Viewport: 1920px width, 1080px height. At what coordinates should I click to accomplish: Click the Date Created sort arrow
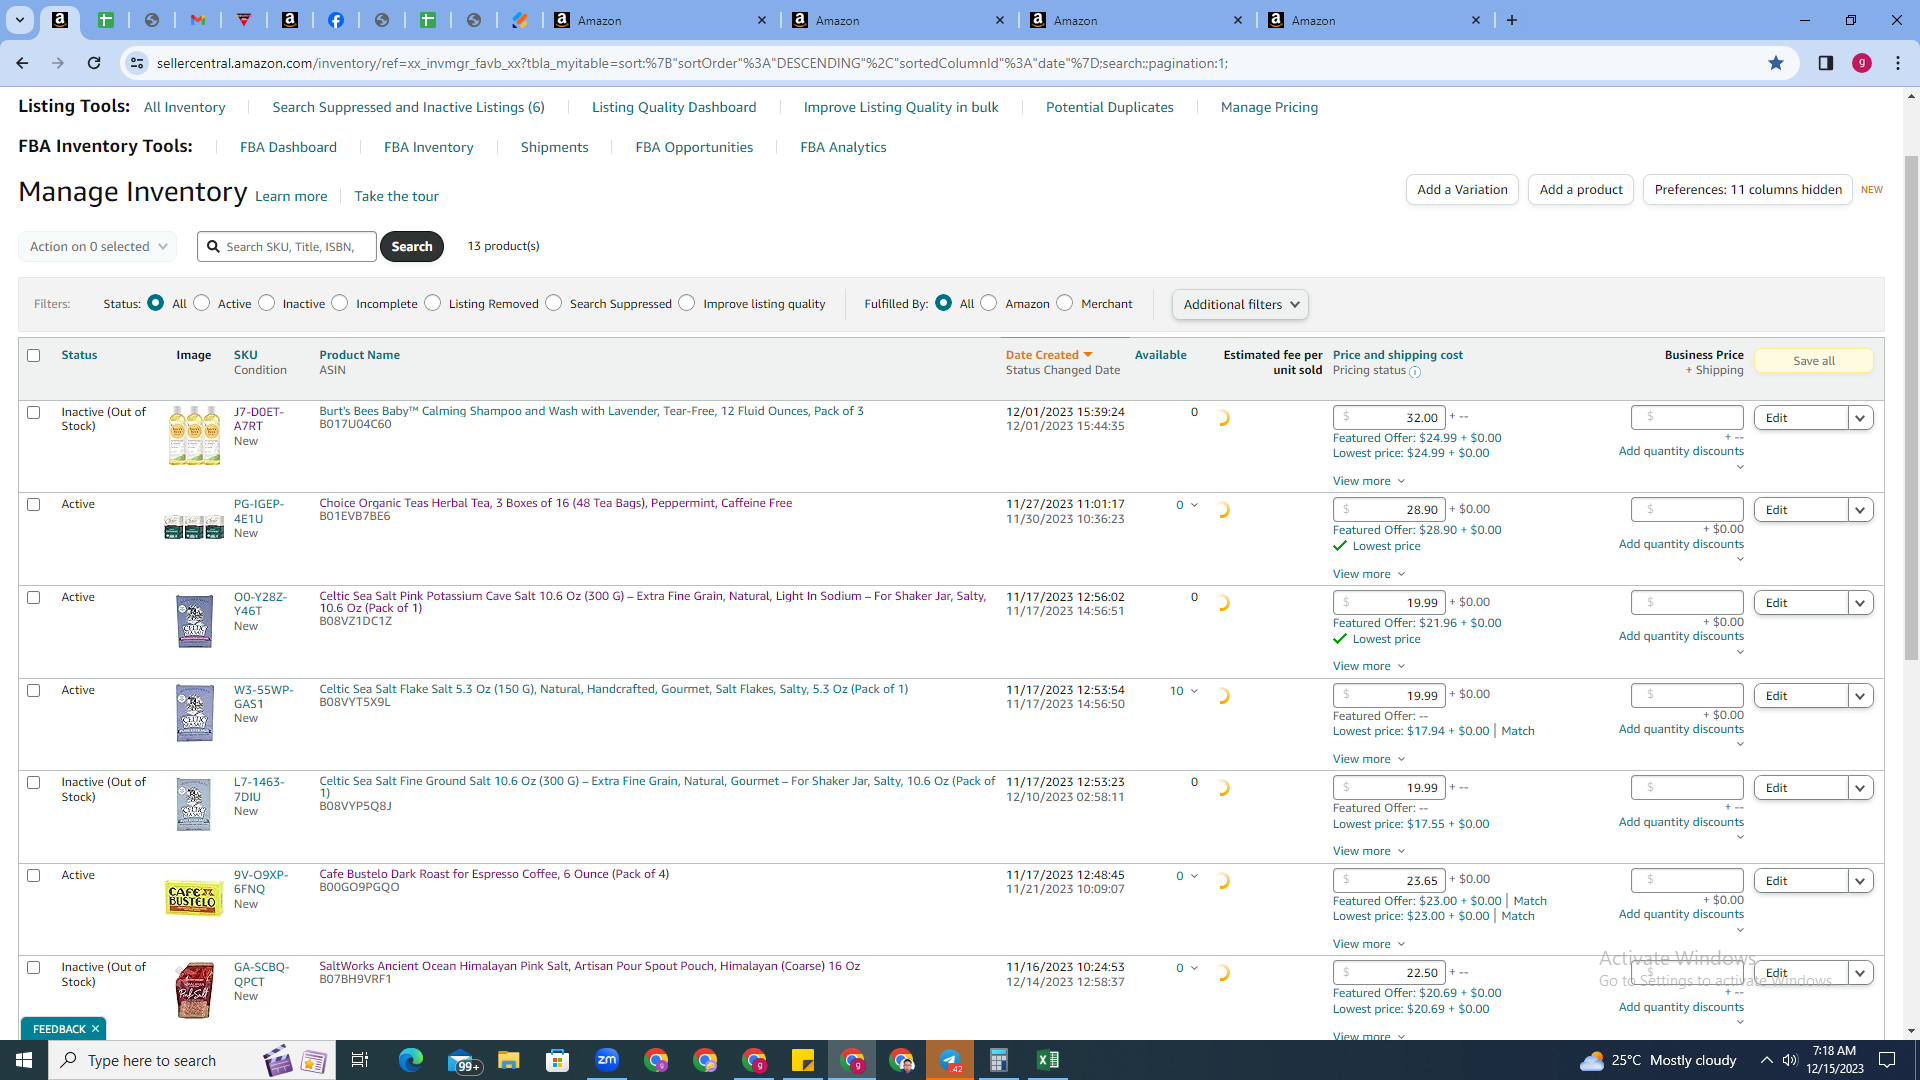[x=1088, y=355]
